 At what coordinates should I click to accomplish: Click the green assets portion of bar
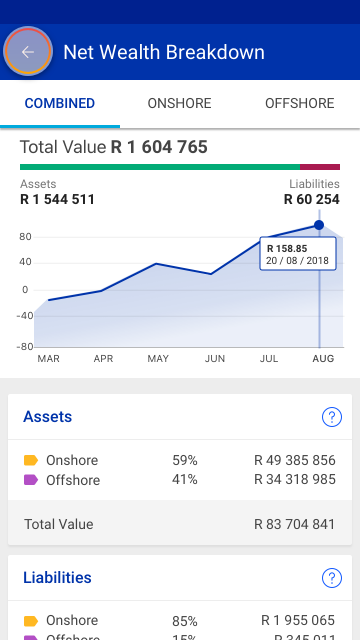point(160,167)
